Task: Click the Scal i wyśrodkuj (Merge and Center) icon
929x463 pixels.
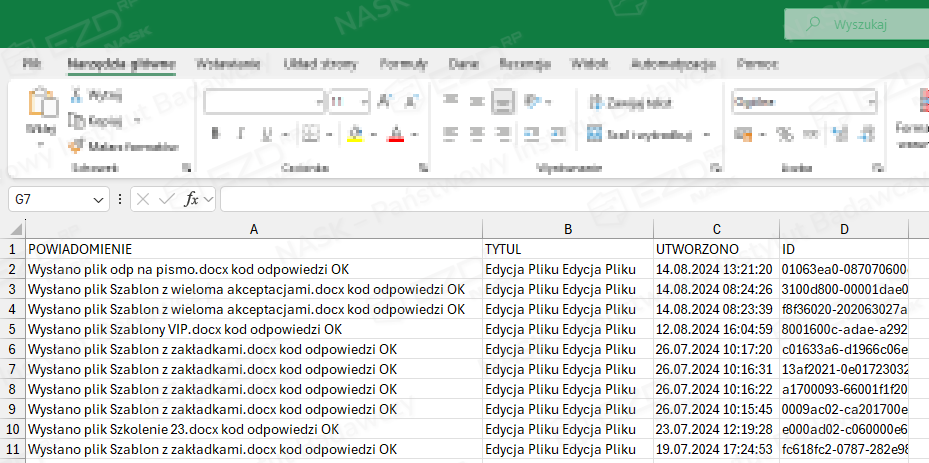Action: click(x=594, y=134)
